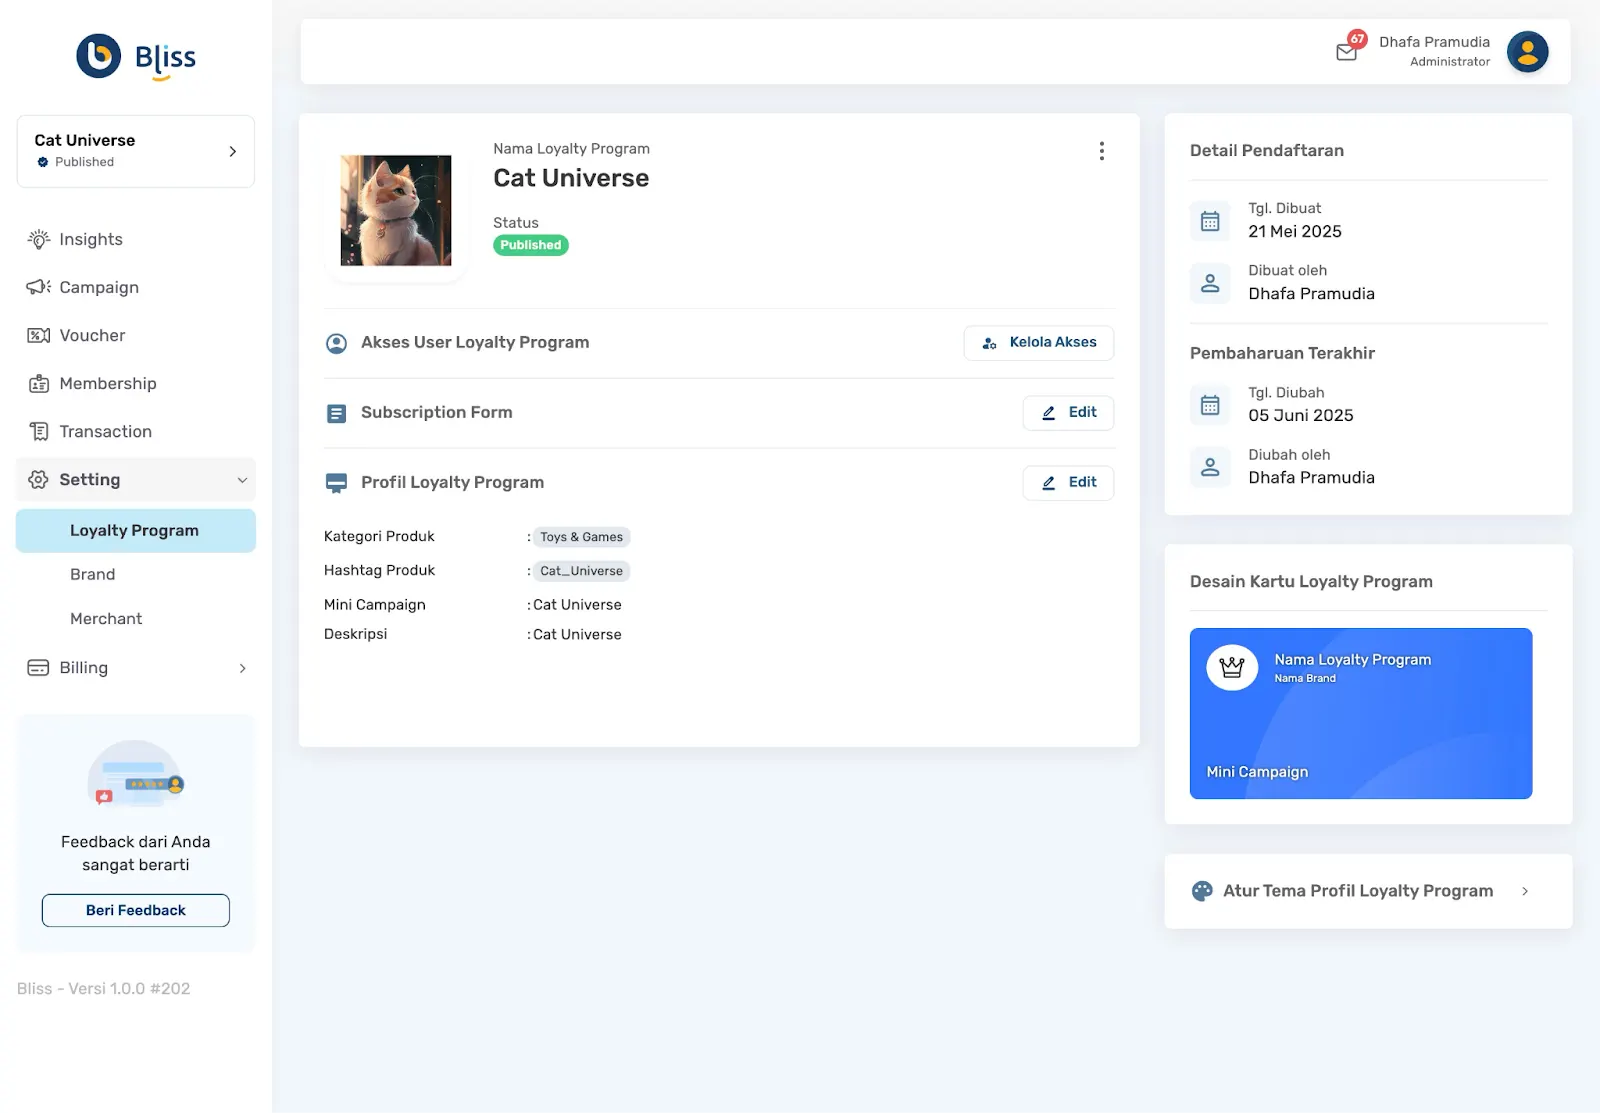This screenshot has width=1600, height=1113.
Task: Edit the Subscription Form
Action: (x=1068, y=413)
